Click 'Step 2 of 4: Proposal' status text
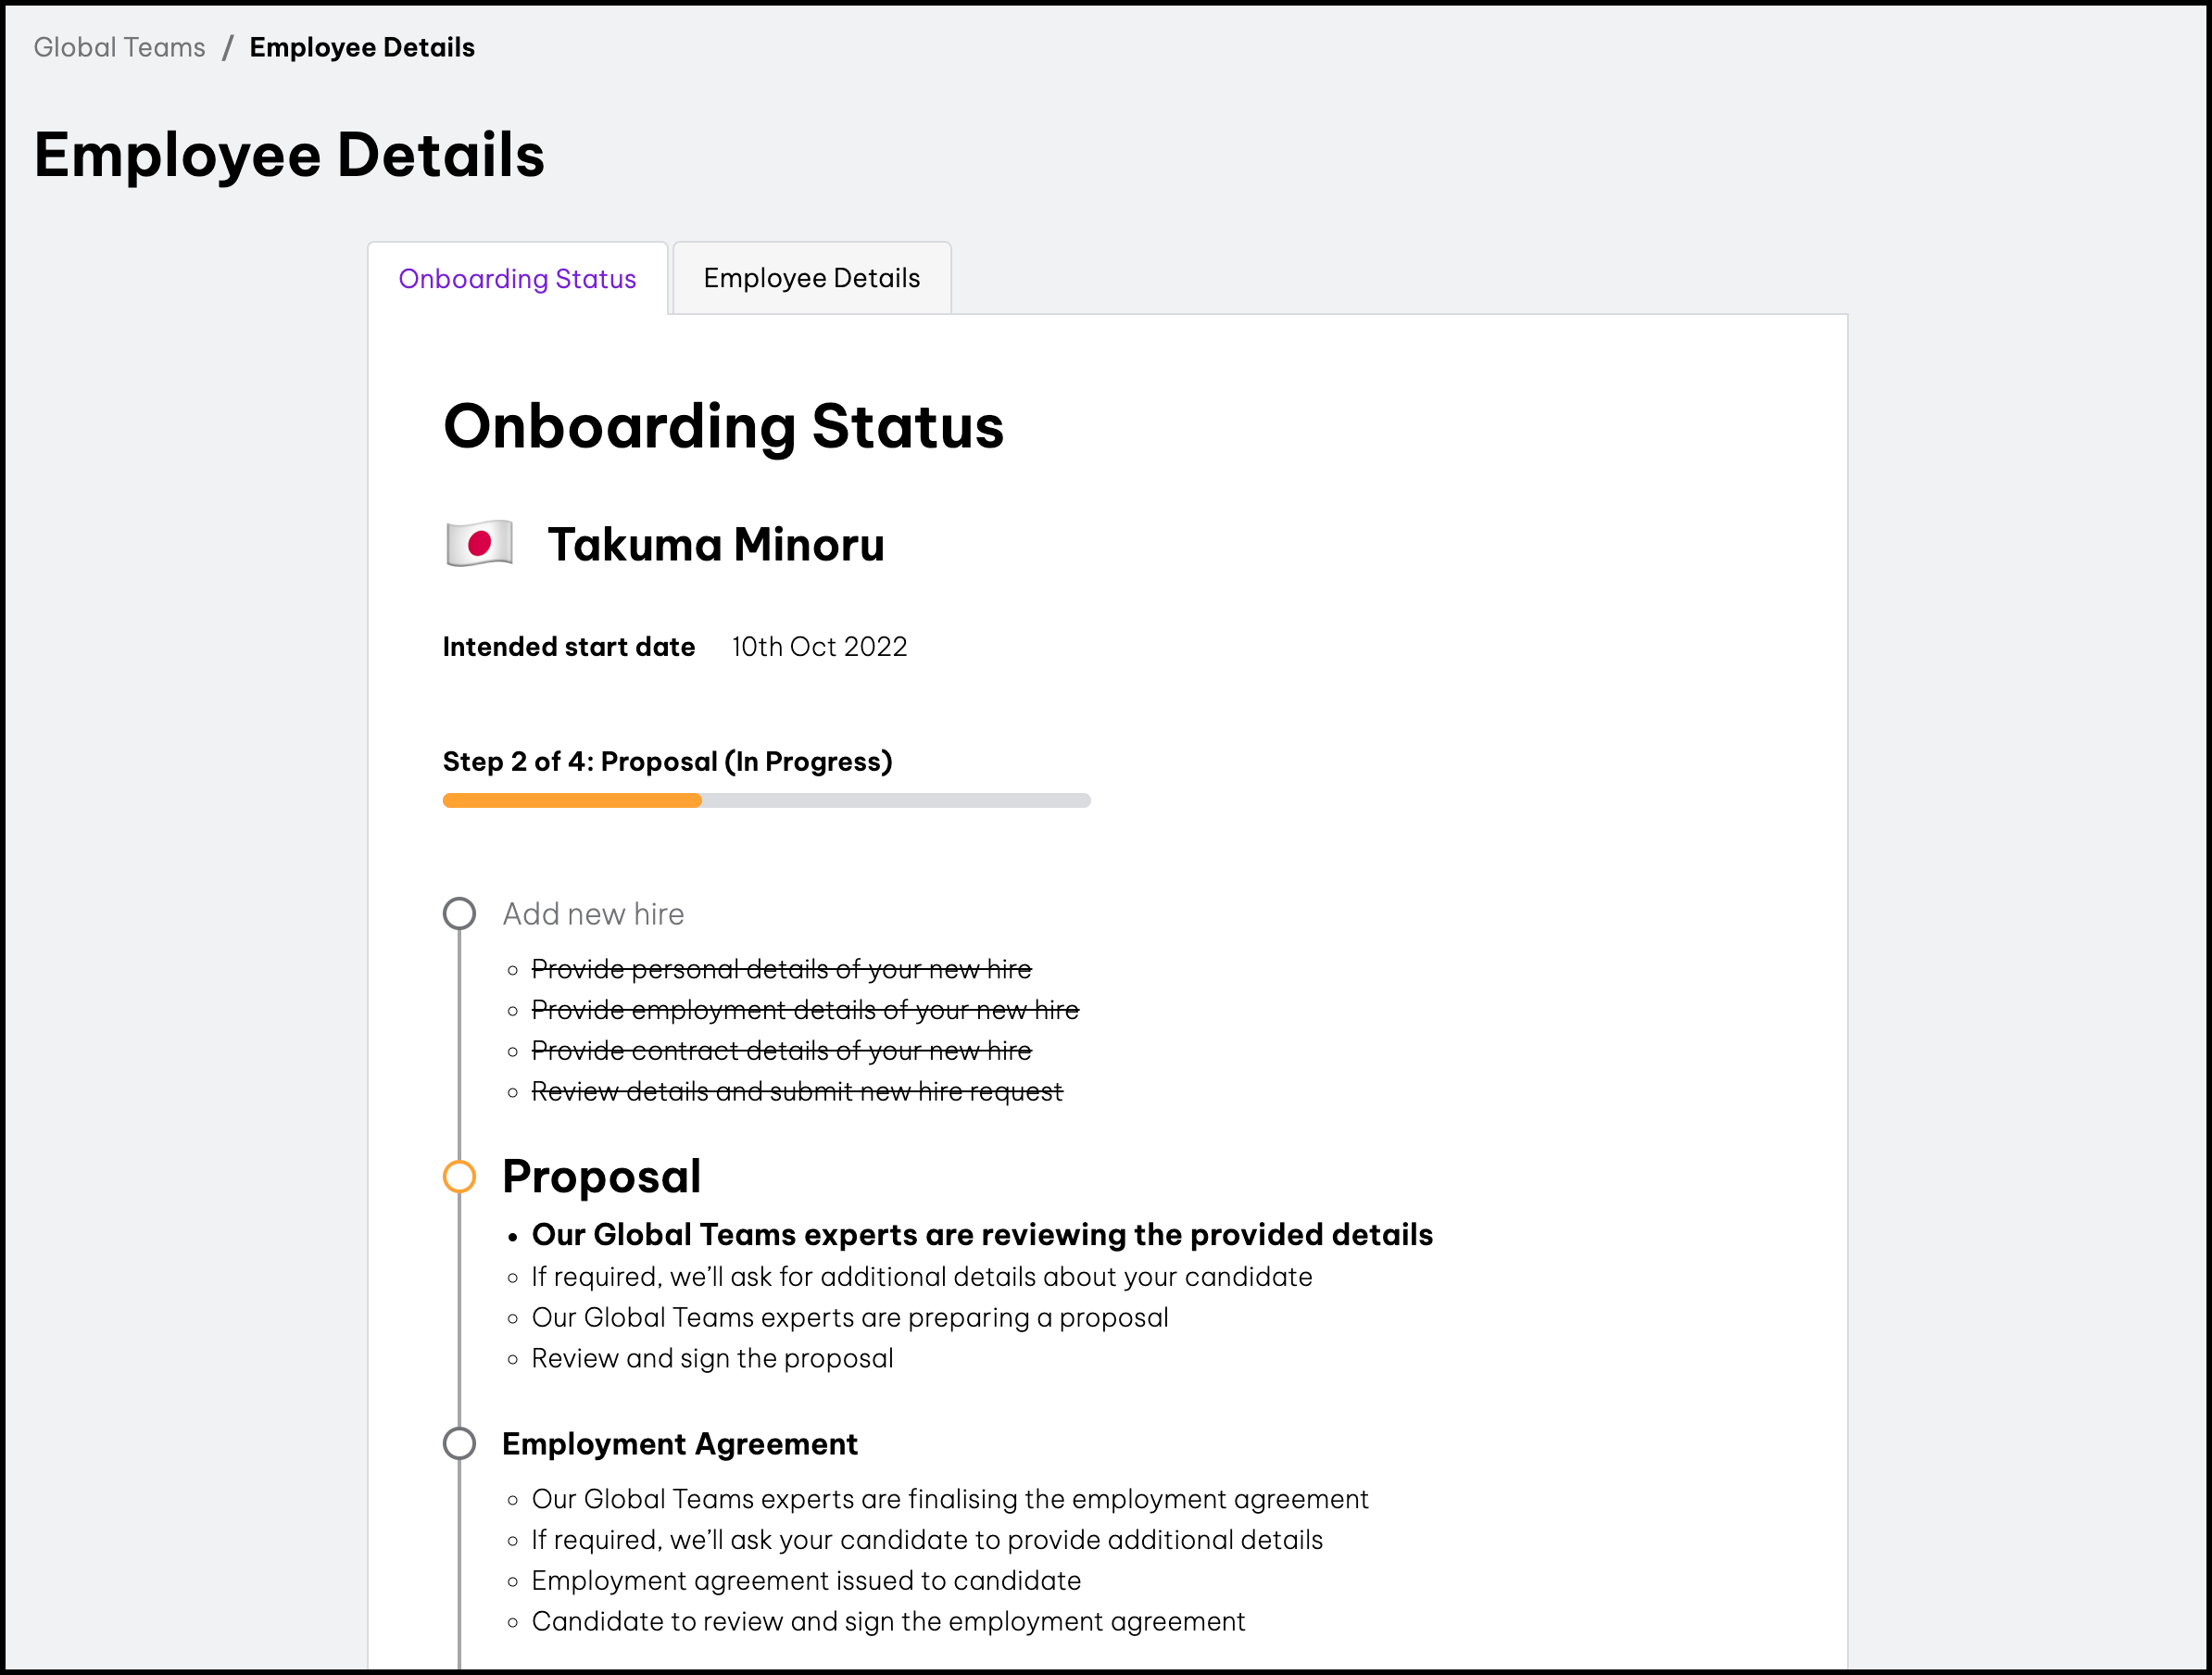The width and height of the screenshot is (2212, 1675). (667, 762)
